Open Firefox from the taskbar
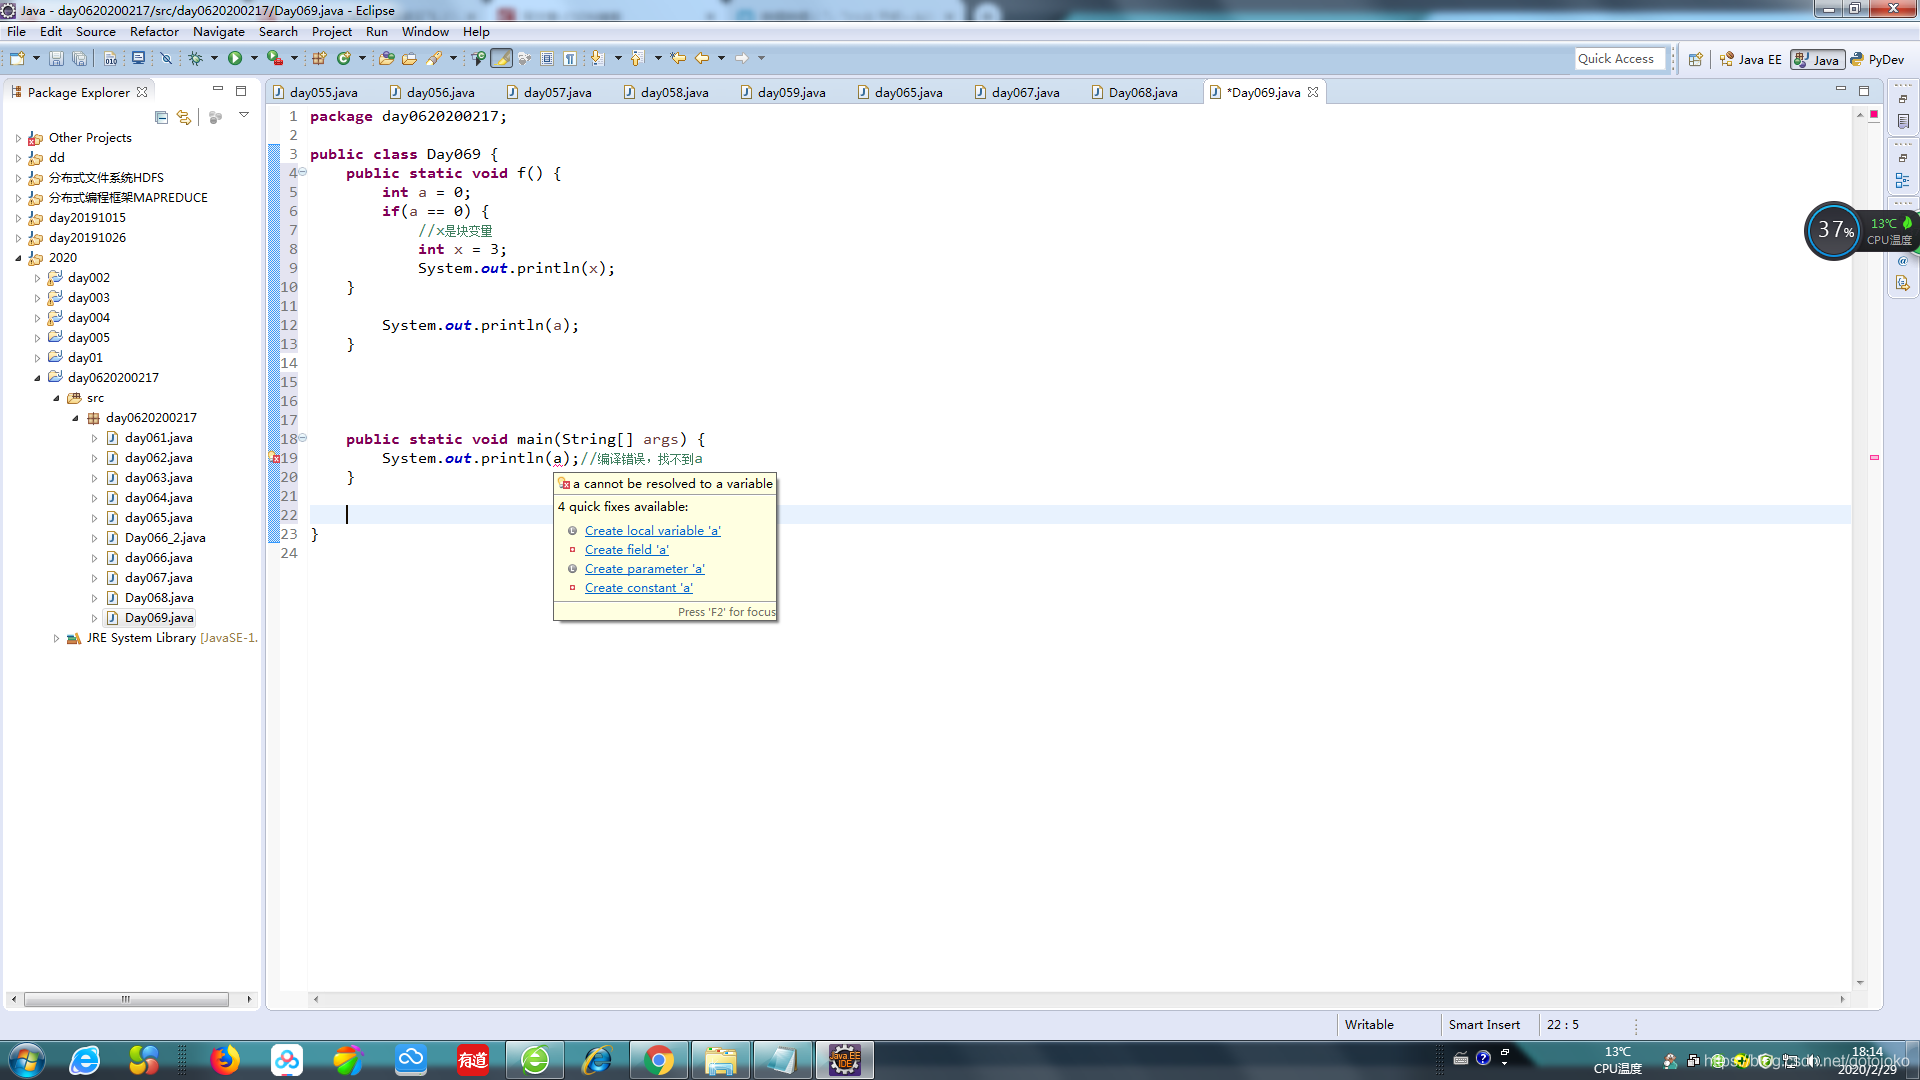Image resolution: width=1920 pixels, height=1080 pixels. (x=225, y=1060)
